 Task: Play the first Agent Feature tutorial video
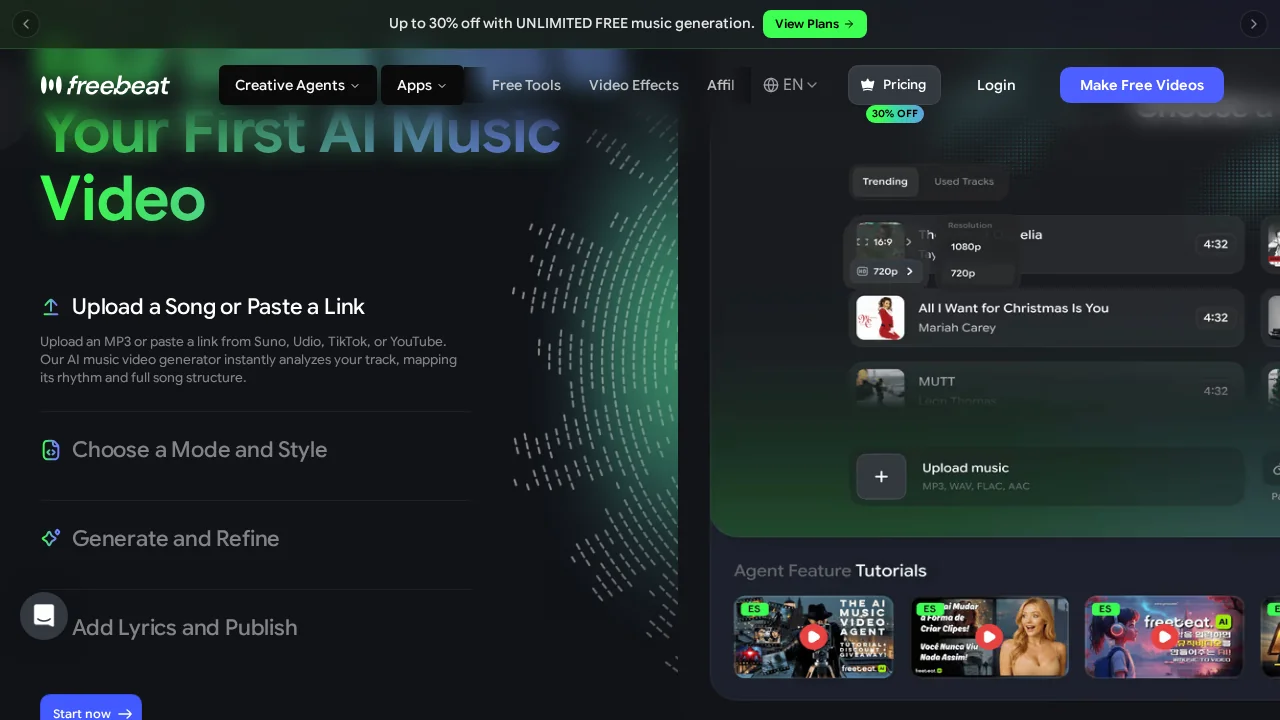[813, 637]
